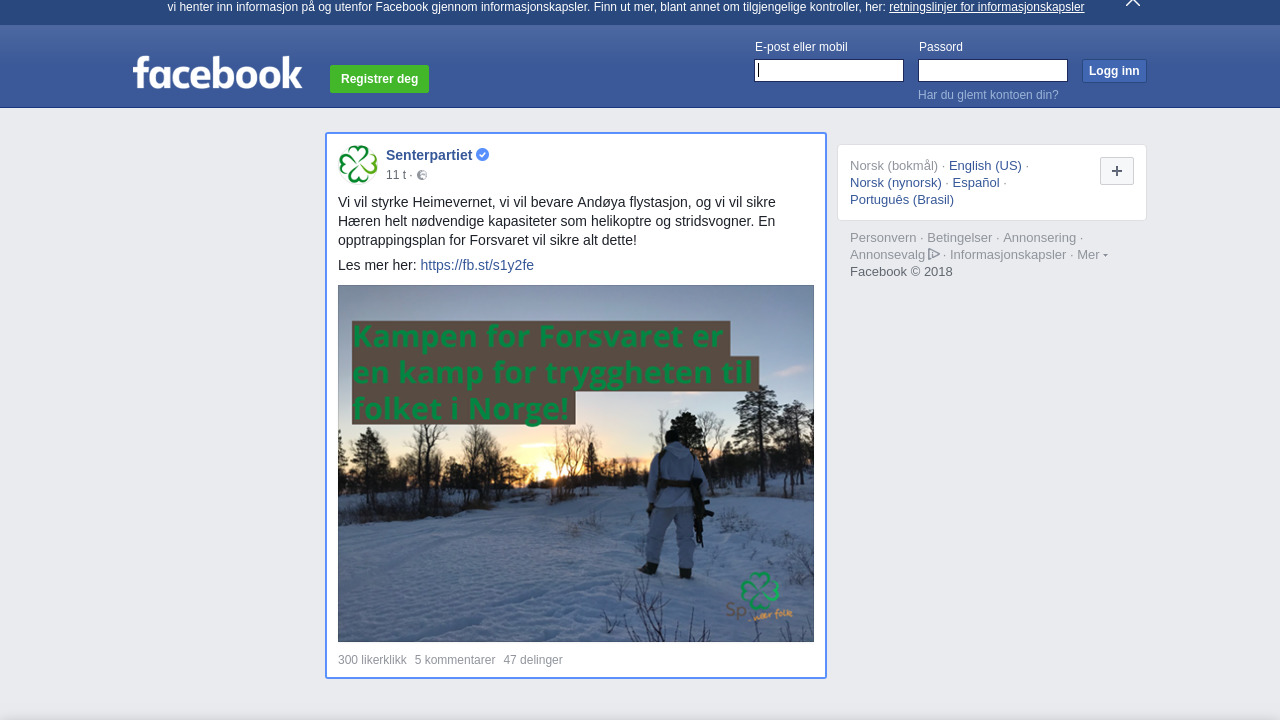Screen dimensions: 1280x720
Task: Switch language to English (US)
Action: (985, 166)
